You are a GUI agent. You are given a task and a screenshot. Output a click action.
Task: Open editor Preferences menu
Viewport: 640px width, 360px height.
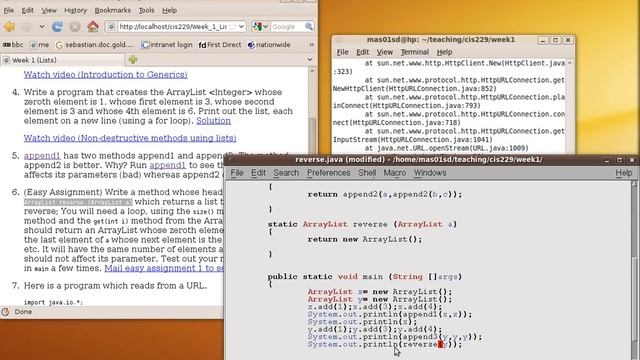tap(329, 173)
